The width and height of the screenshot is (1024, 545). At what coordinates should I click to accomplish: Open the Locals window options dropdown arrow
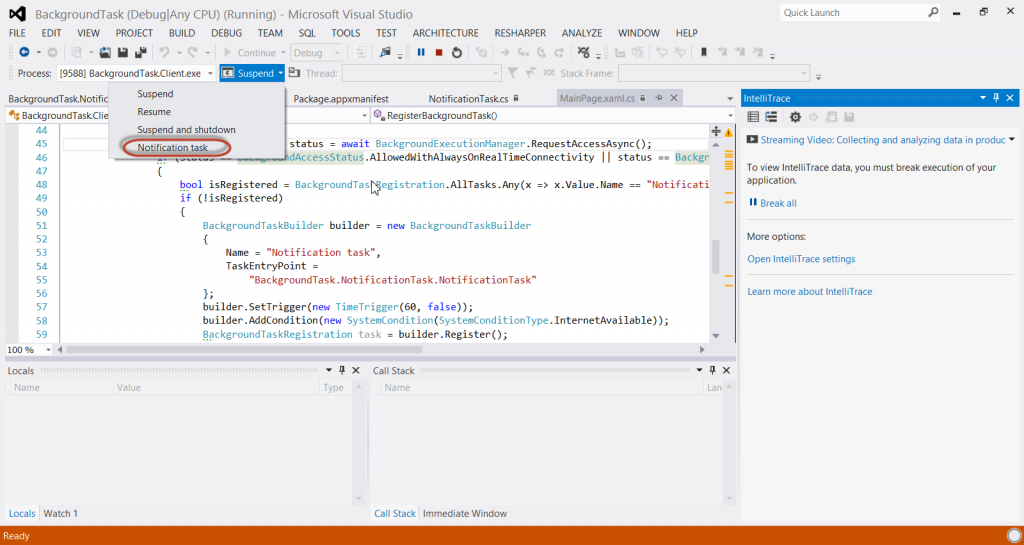click(328, 370)
